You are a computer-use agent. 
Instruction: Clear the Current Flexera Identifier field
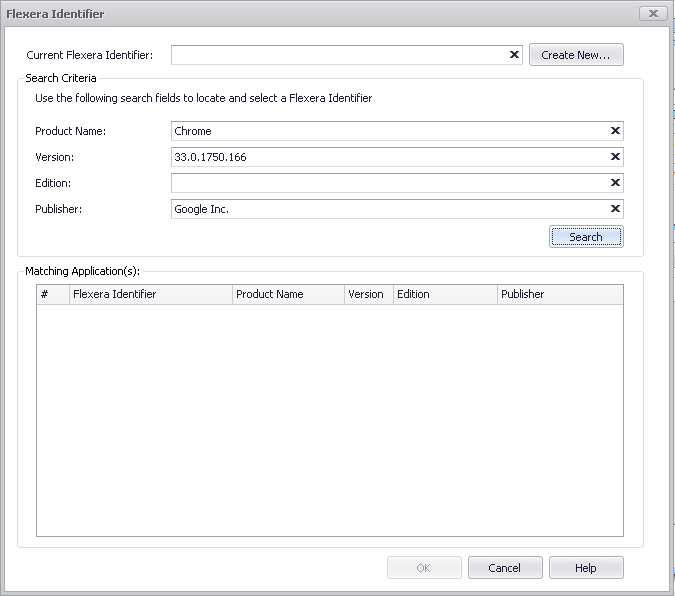(514, 55)
